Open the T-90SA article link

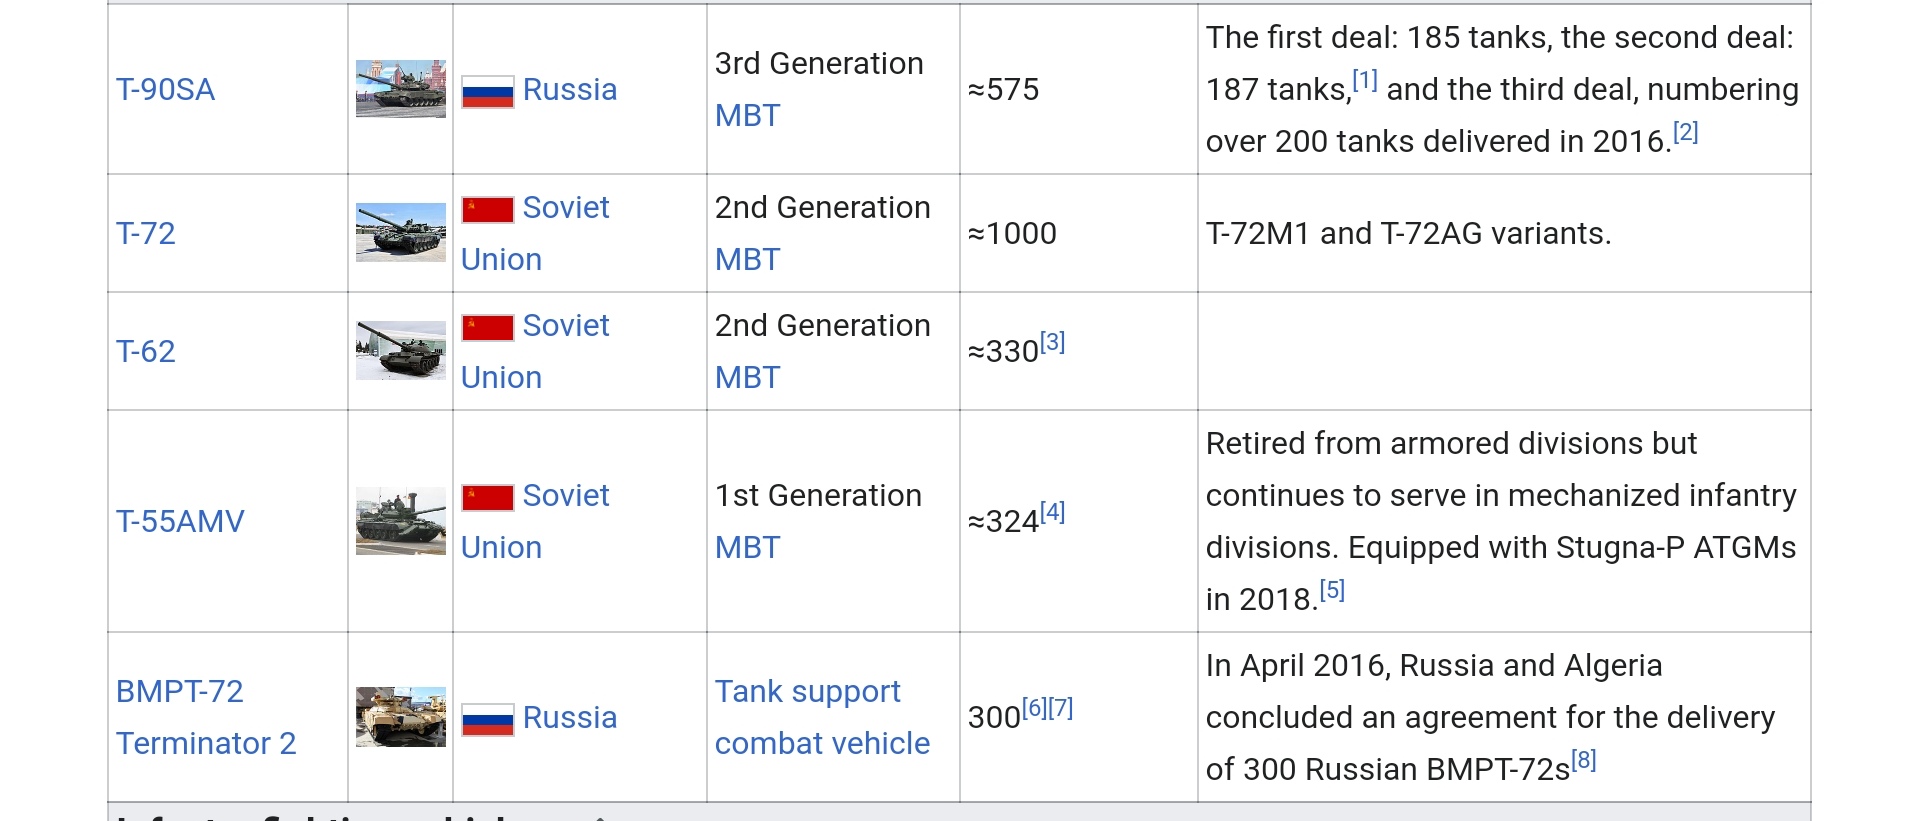click(x=165, y=90)
